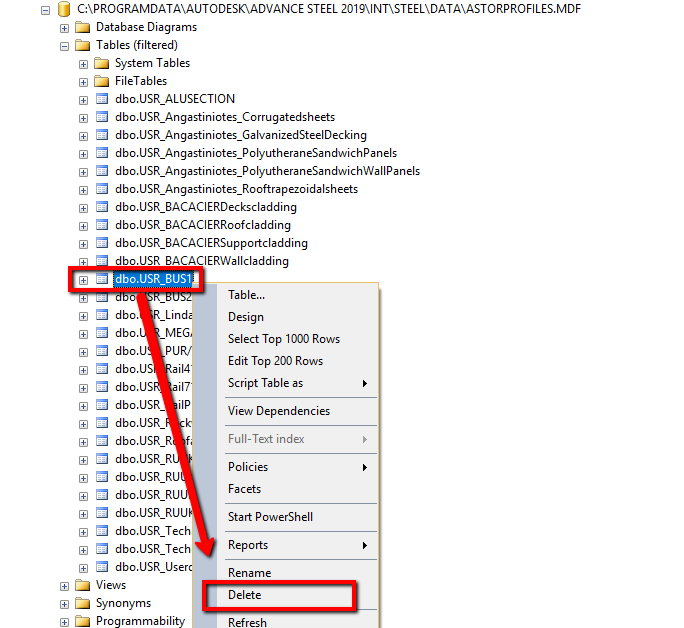Screen dimensions: 684x628
Task: Select the Synonyms folder label
Action: [x=123, y=603]
